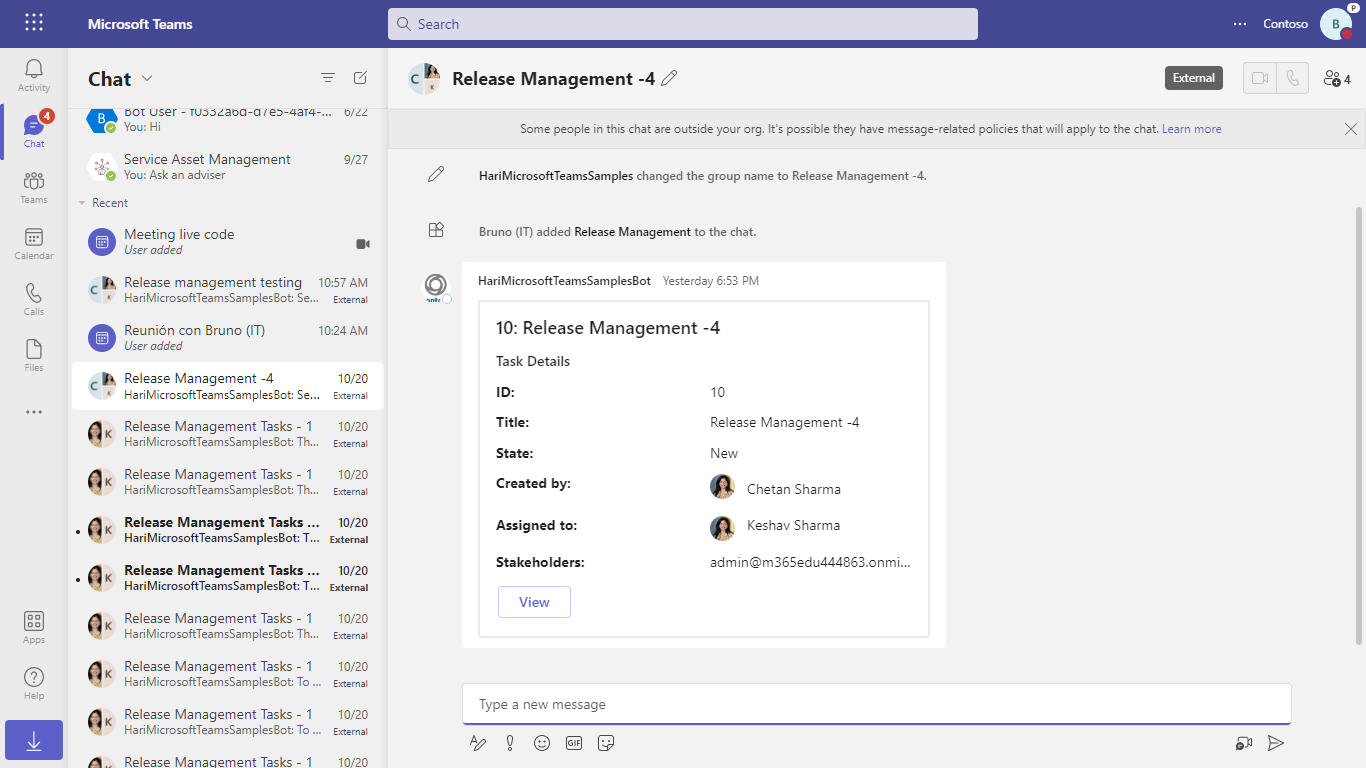1366x768 pixels.
Task: View and add participants
Action: (1337, 78)
